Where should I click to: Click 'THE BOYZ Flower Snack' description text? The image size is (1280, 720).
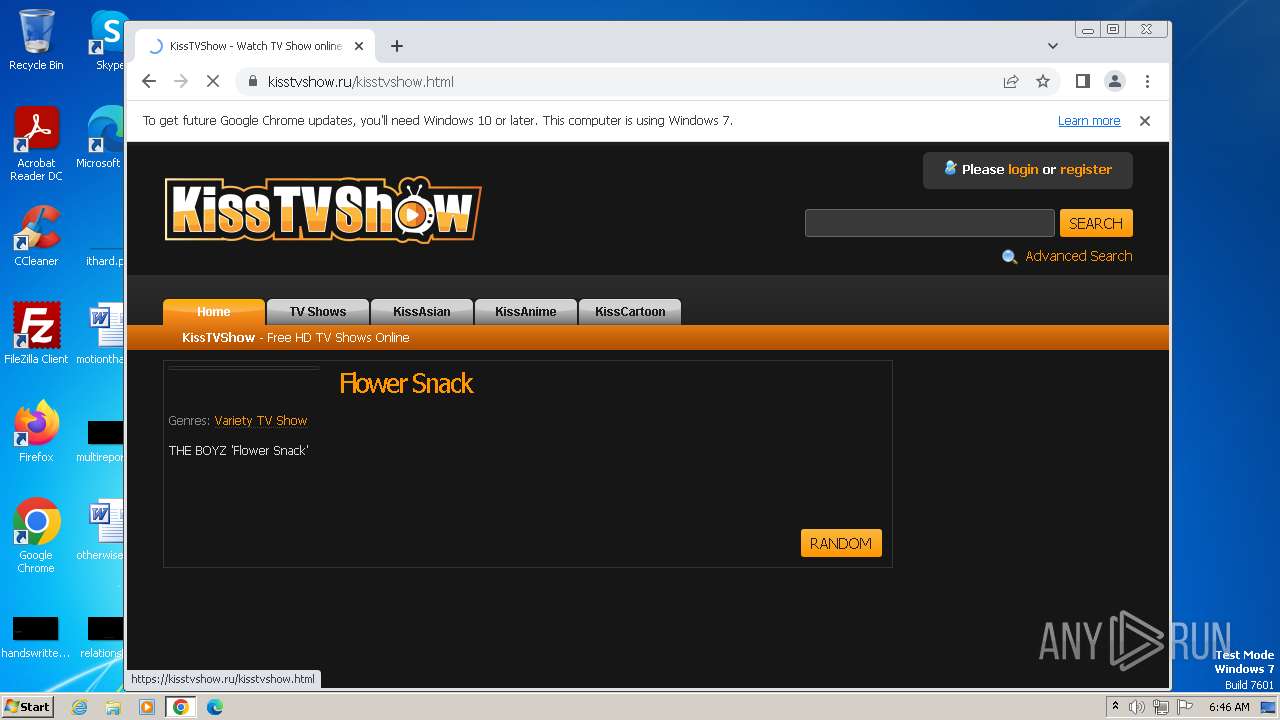click(x=238, y=451)
